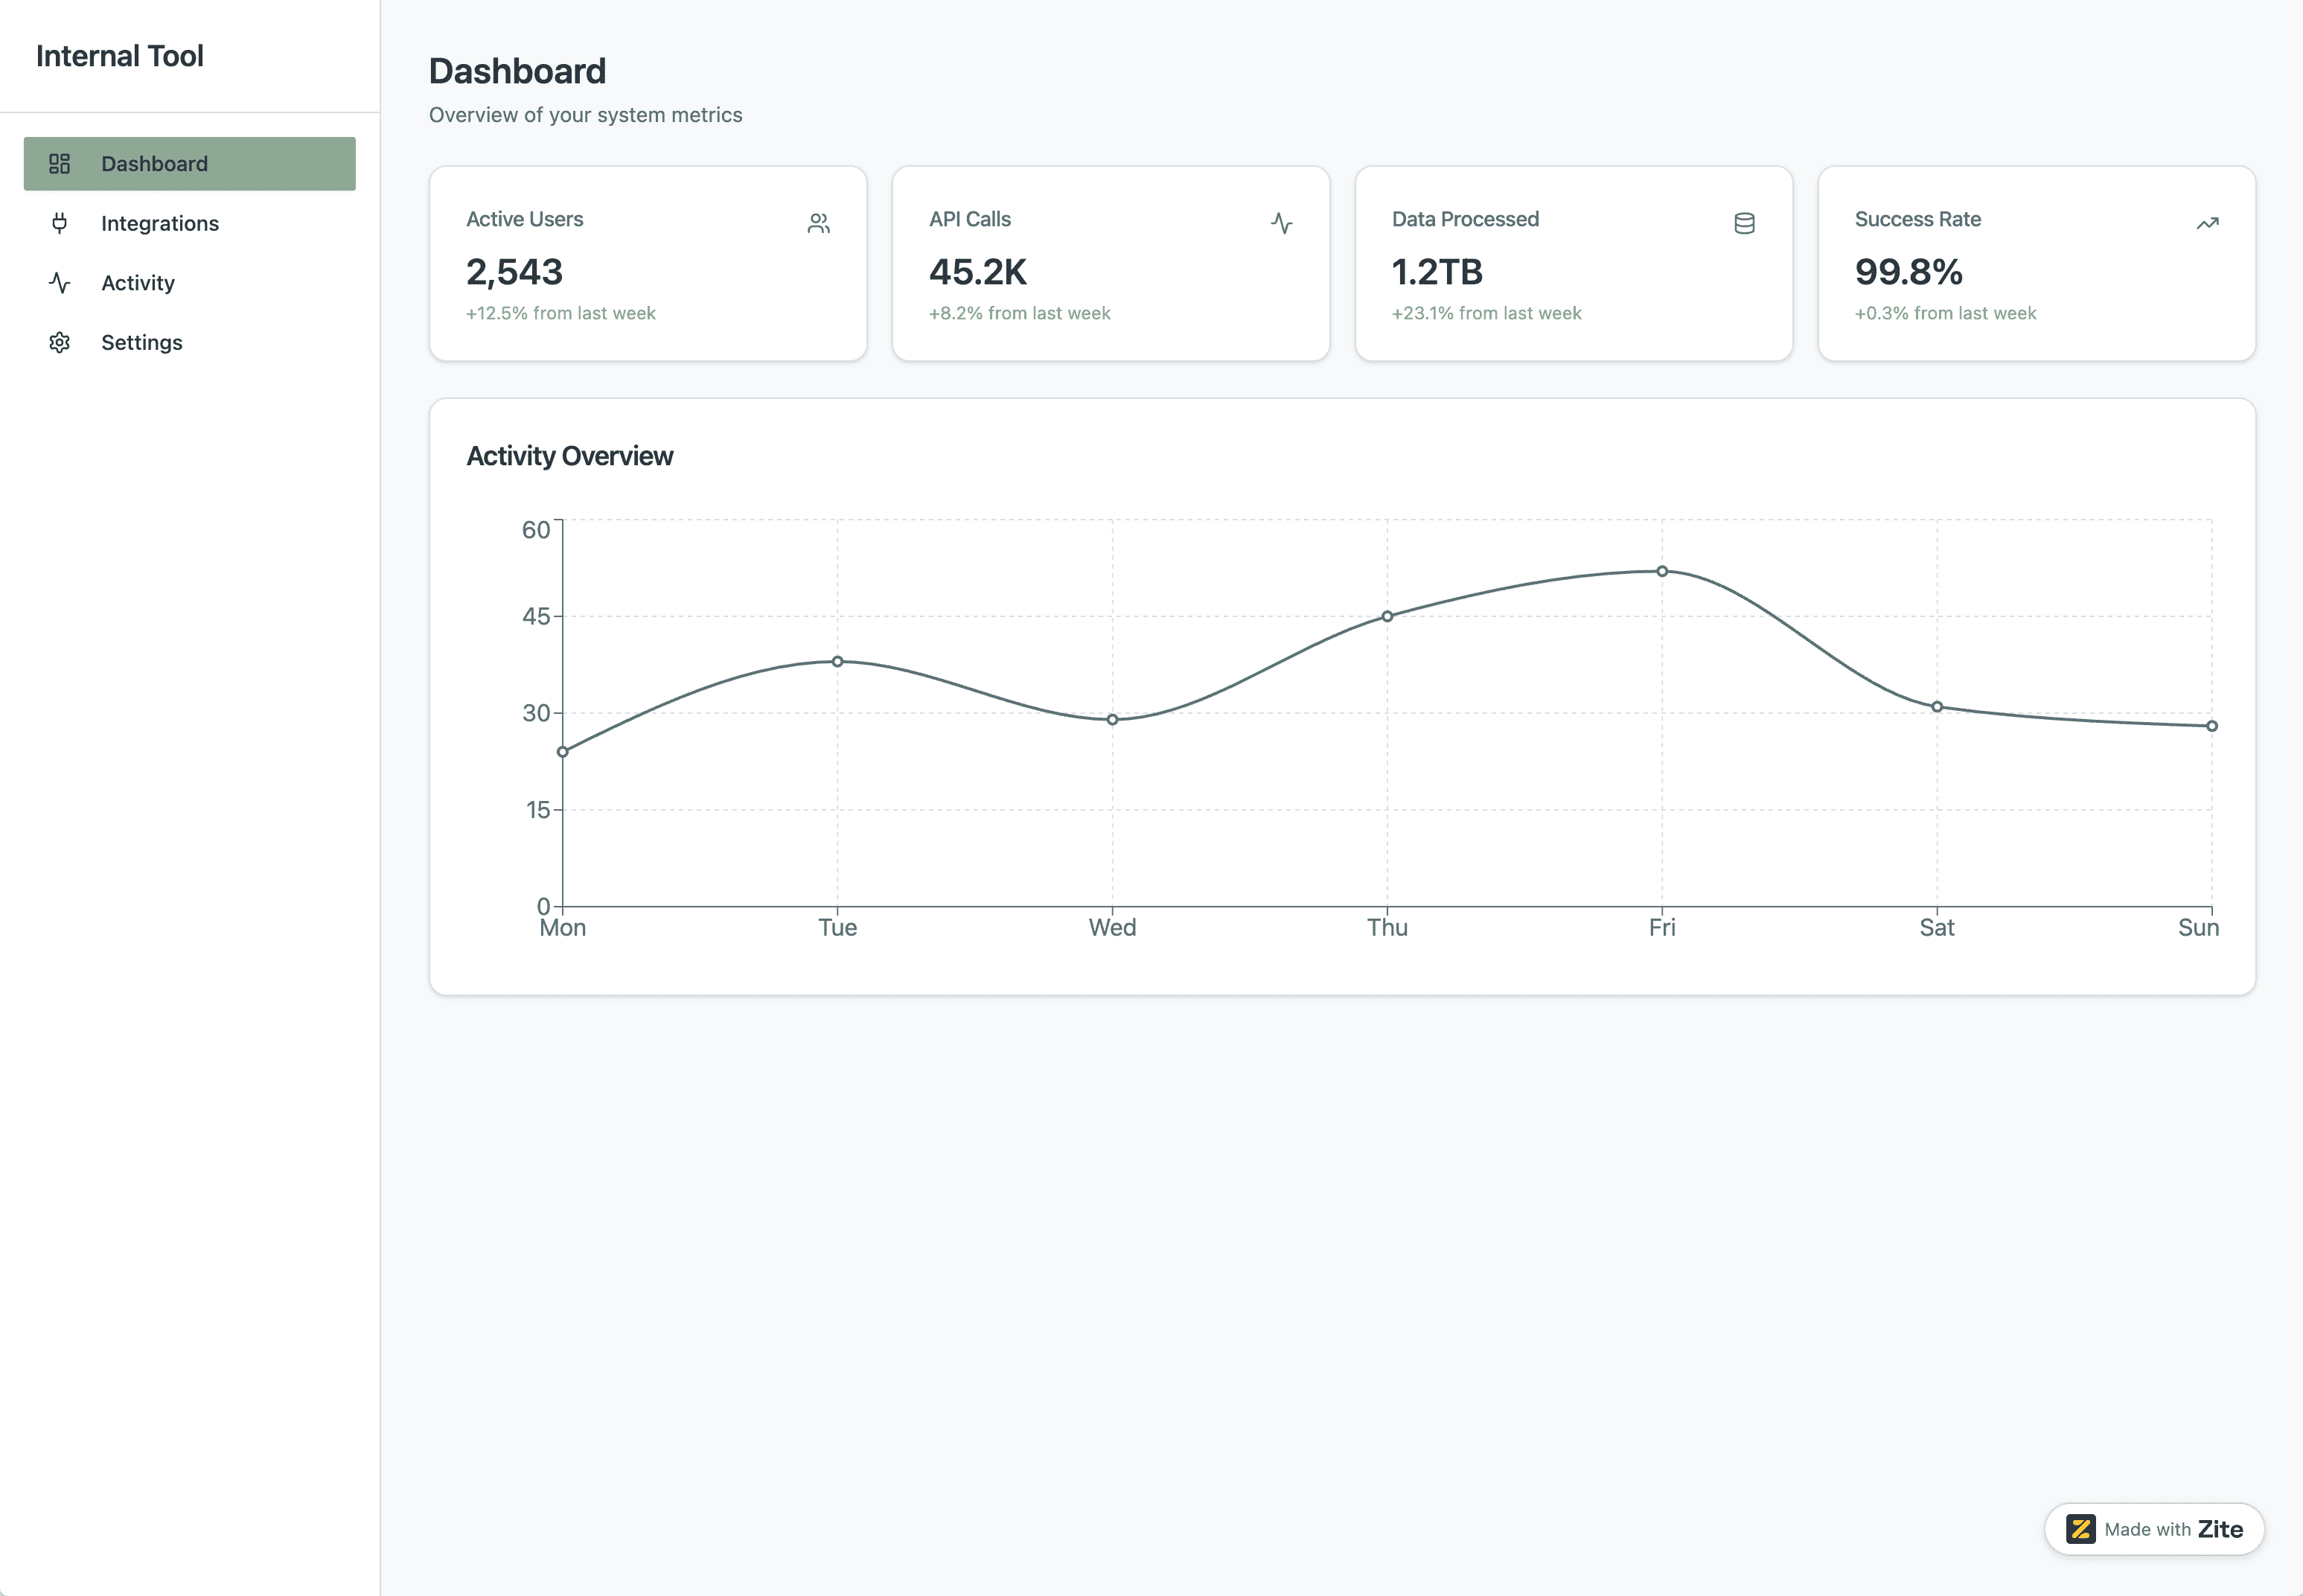Click the Made with Zite badge
Screen dimensions: 2303x1596
(2154, 1529)
